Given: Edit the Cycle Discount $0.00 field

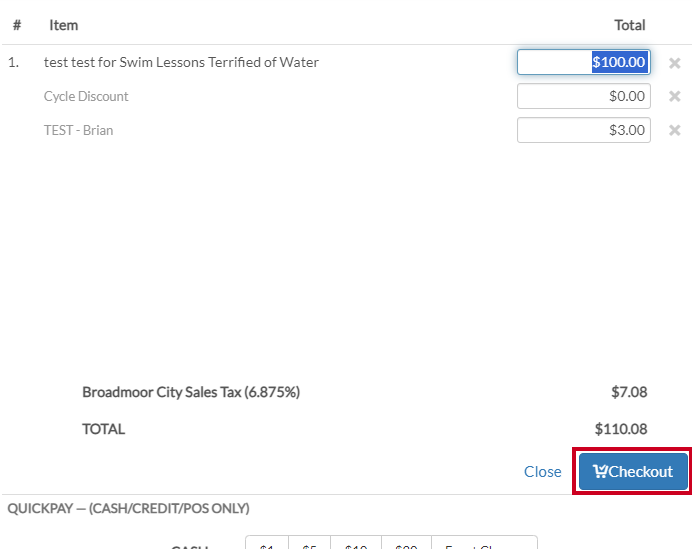Looking at the screenshot, I should [583, 96].
